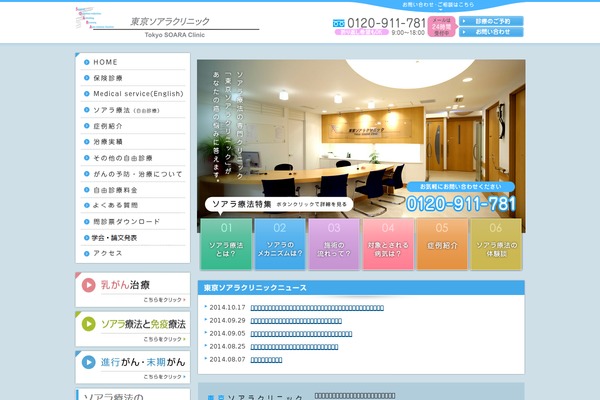The width and height of the screenshot is (600, 400).
Task: Open the 2014.08.07 news link
Action: pyautogui.click(x=266, y=360)
